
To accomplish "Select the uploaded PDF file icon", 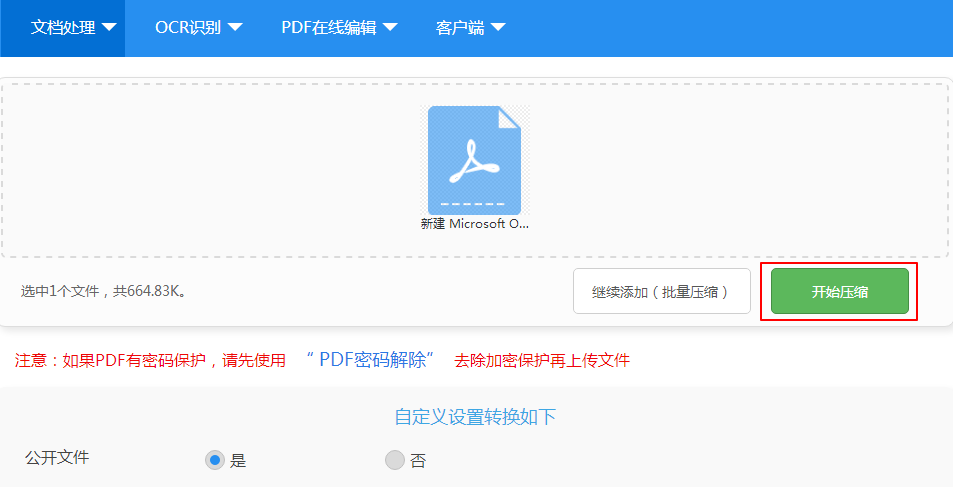I will click(x=475, y=161).
